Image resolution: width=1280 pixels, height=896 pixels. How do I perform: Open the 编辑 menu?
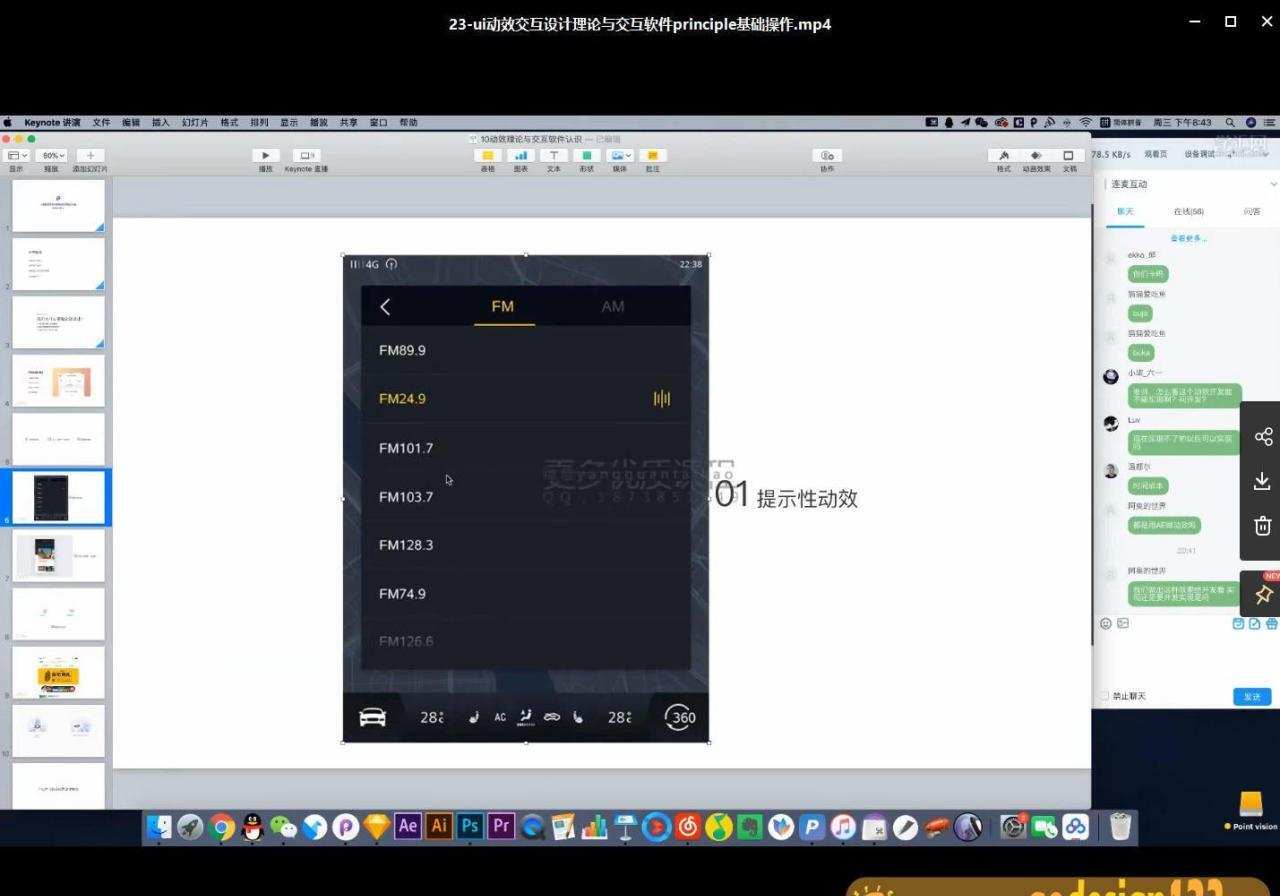(x=131, y=122)
